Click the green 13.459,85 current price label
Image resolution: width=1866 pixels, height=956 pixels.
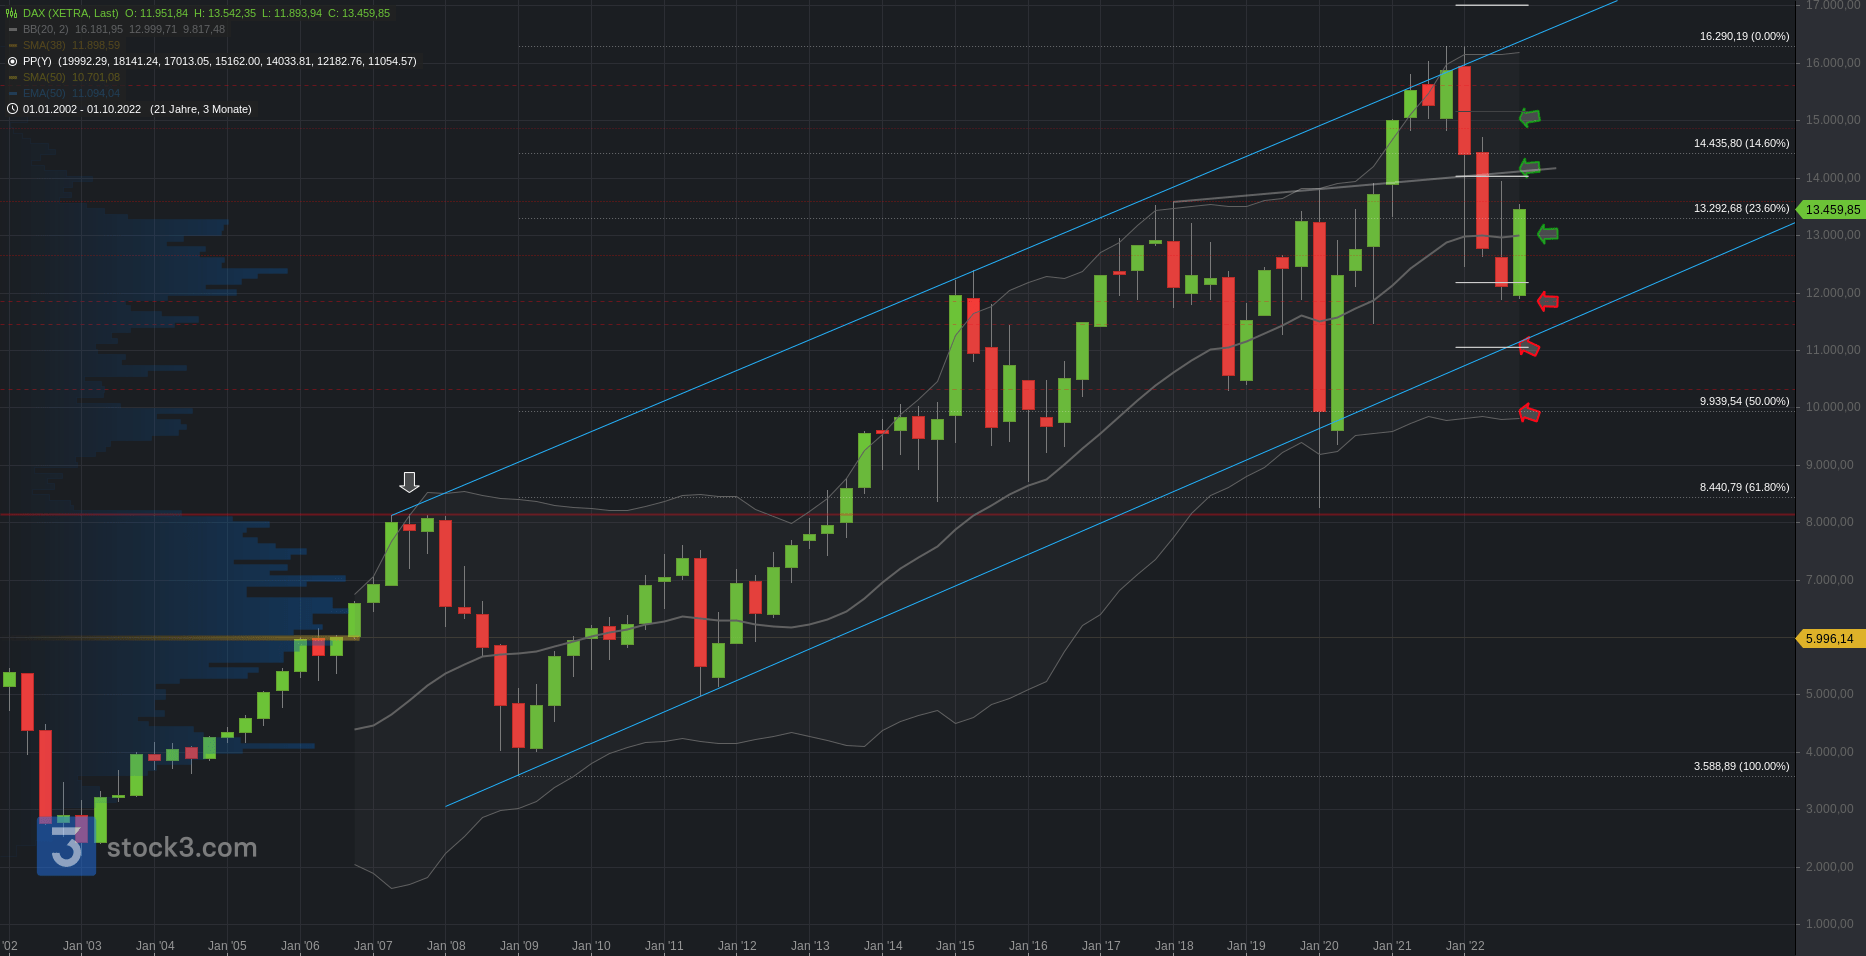click(x=1831, y=210)
